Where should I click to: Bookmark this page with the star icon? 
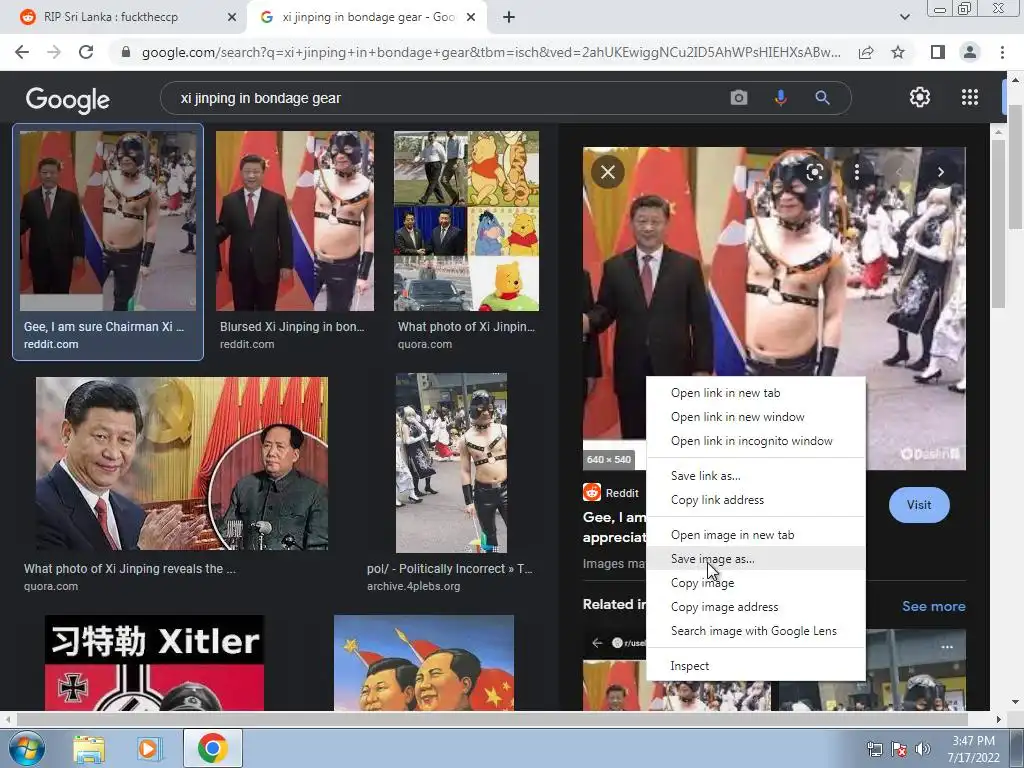click(898, 52)
